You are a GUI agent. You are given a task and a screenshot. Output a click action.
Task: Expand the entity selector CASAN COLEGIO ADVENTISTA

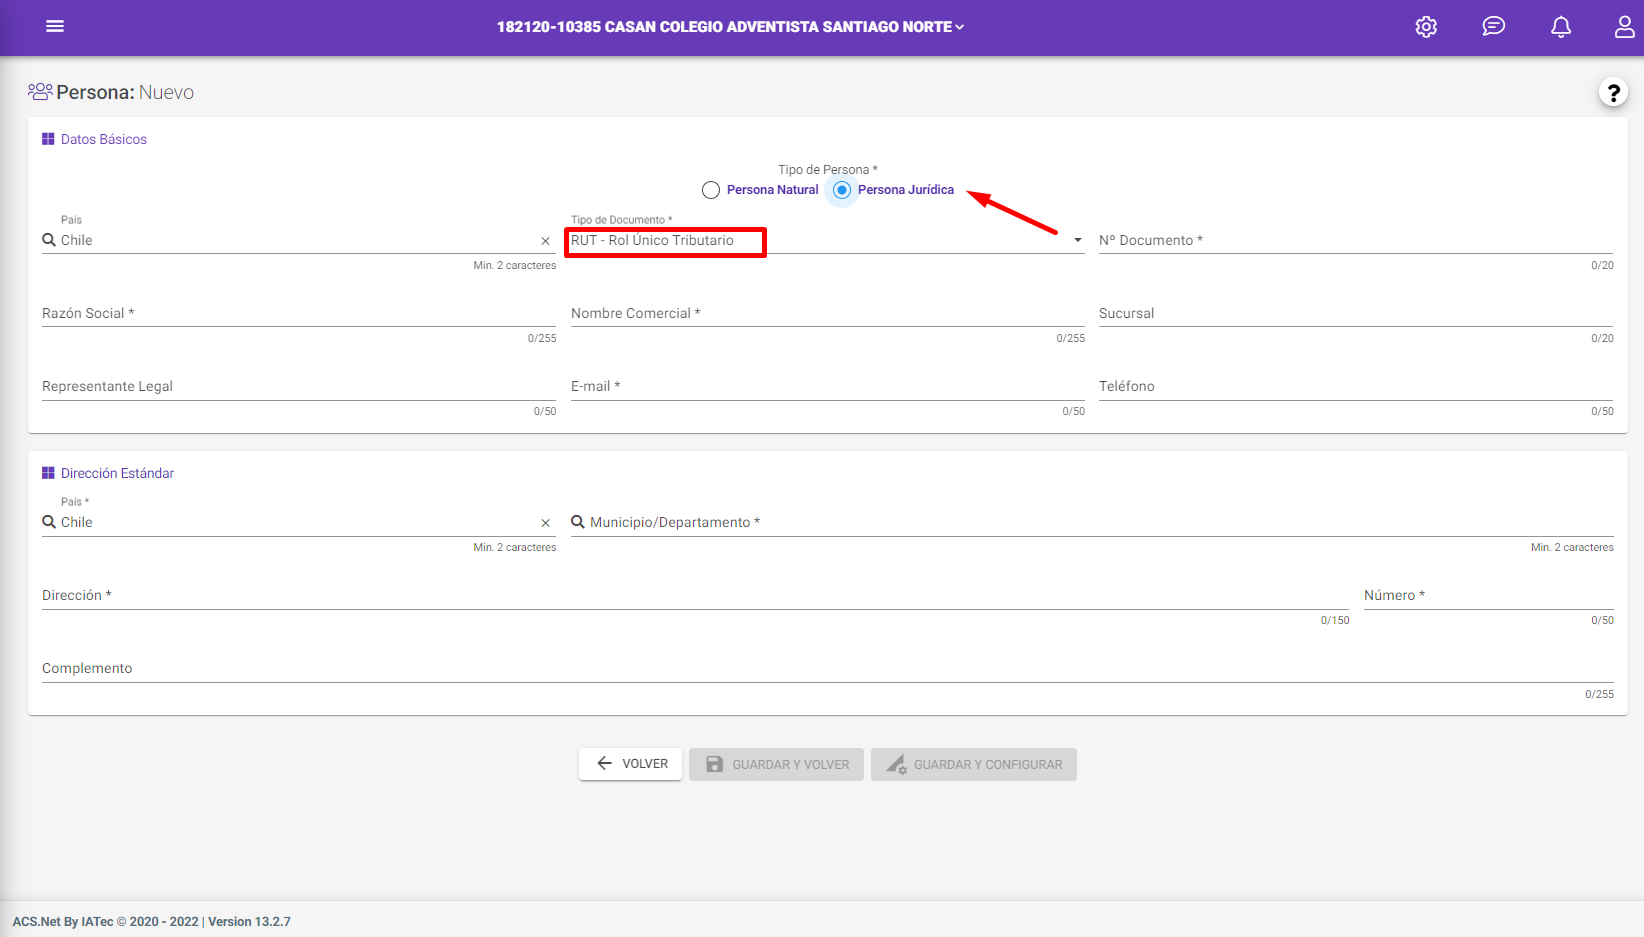point(731,27)
